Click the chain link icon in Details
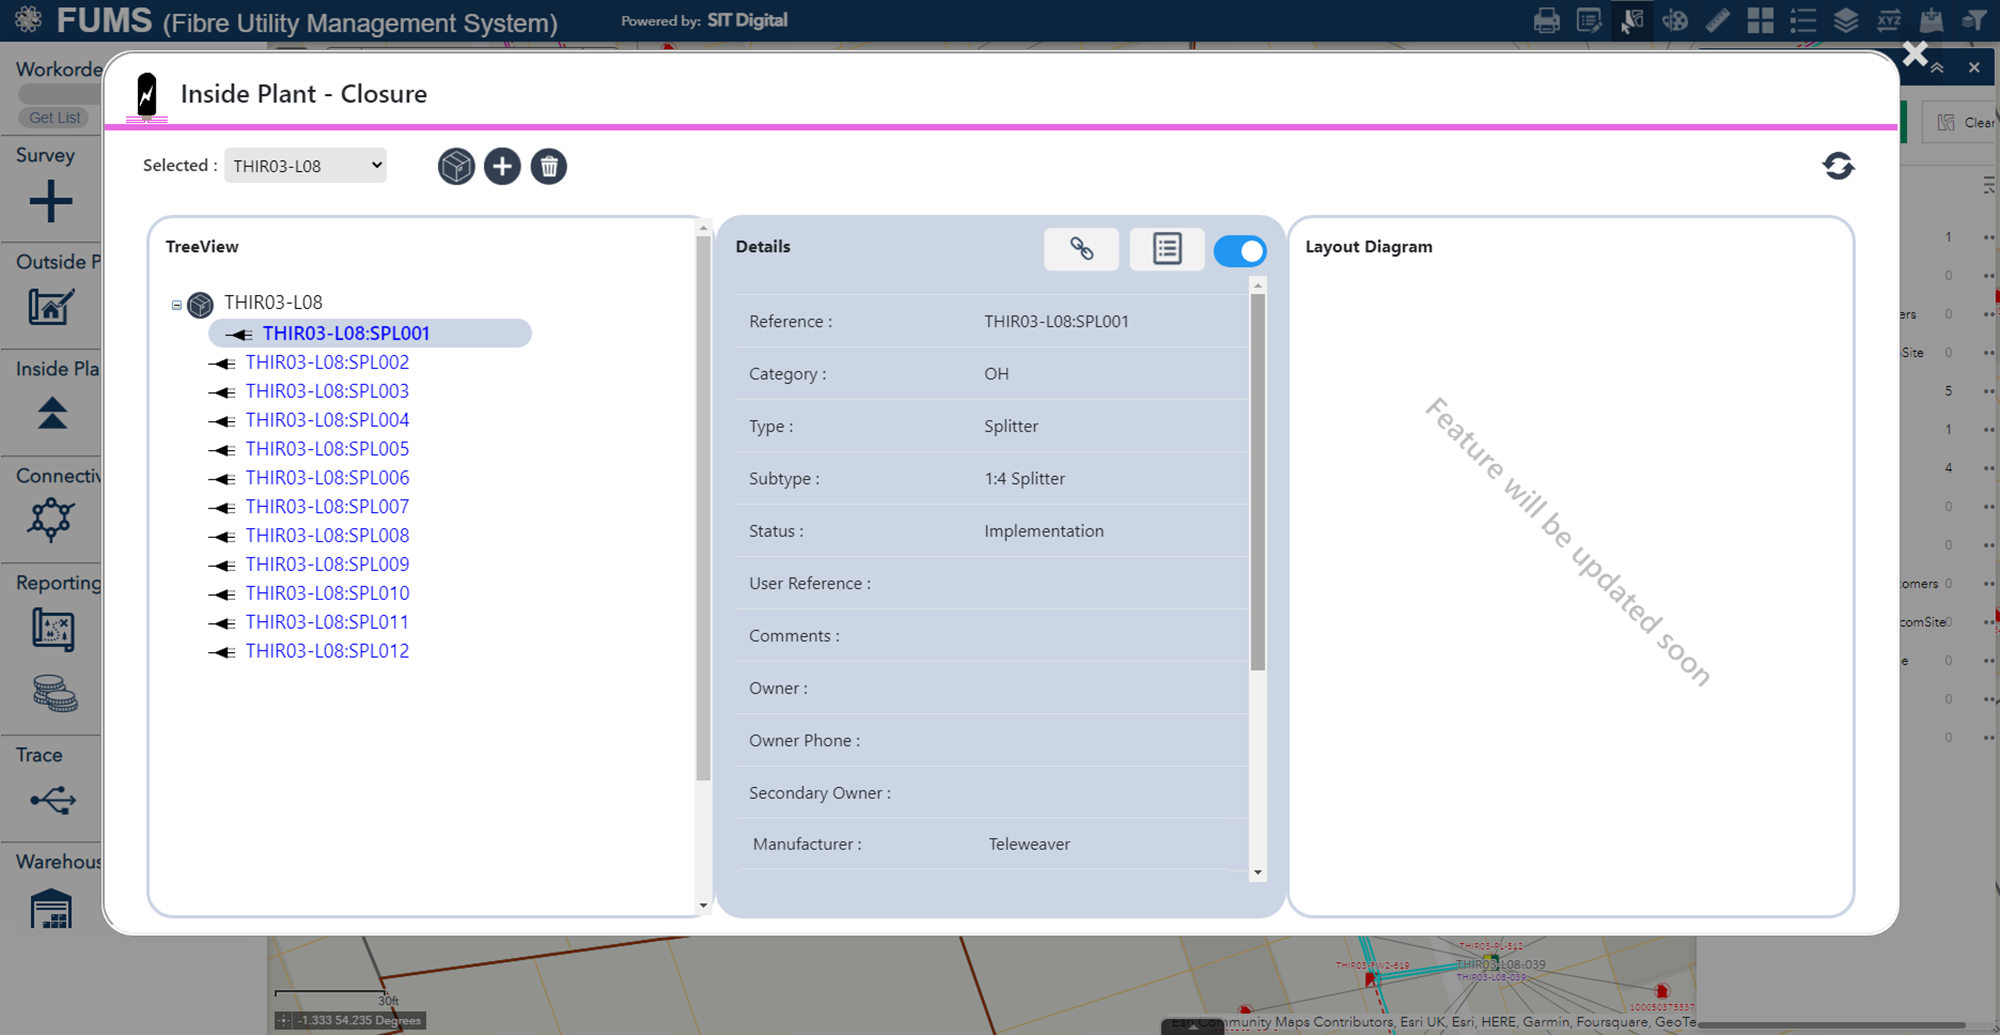This screenshot has width=2000, height=1035. click(1081, 249)
